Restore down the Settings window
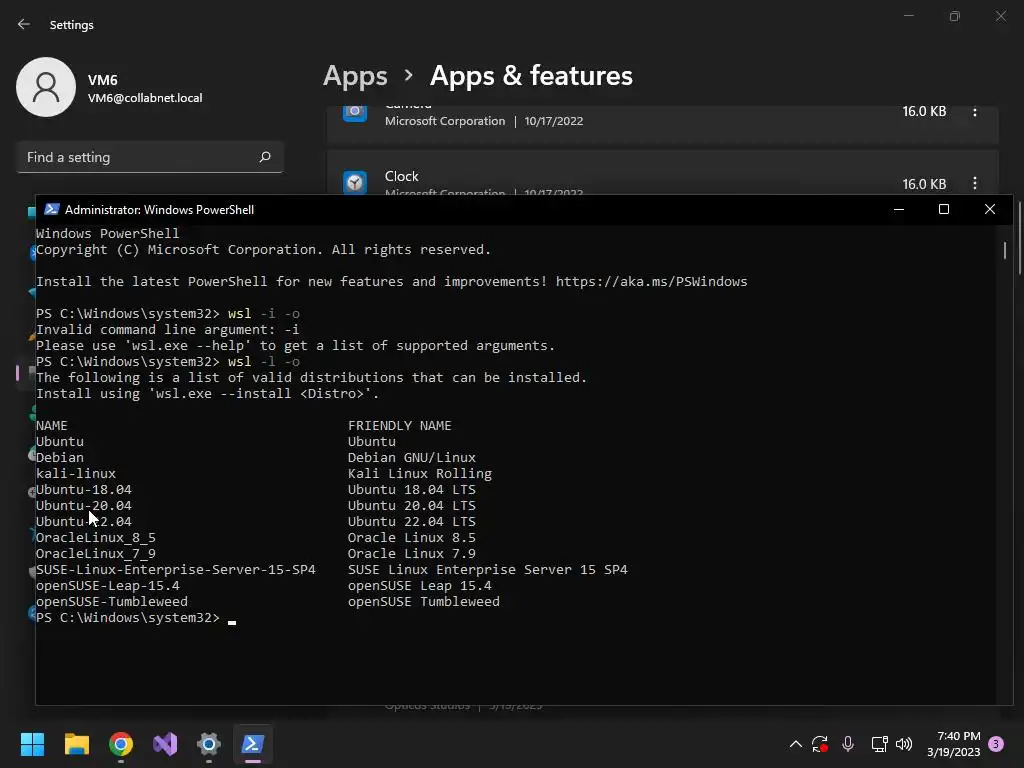The width and height of the screenshot is (1024, 768). tap(955, 16)
